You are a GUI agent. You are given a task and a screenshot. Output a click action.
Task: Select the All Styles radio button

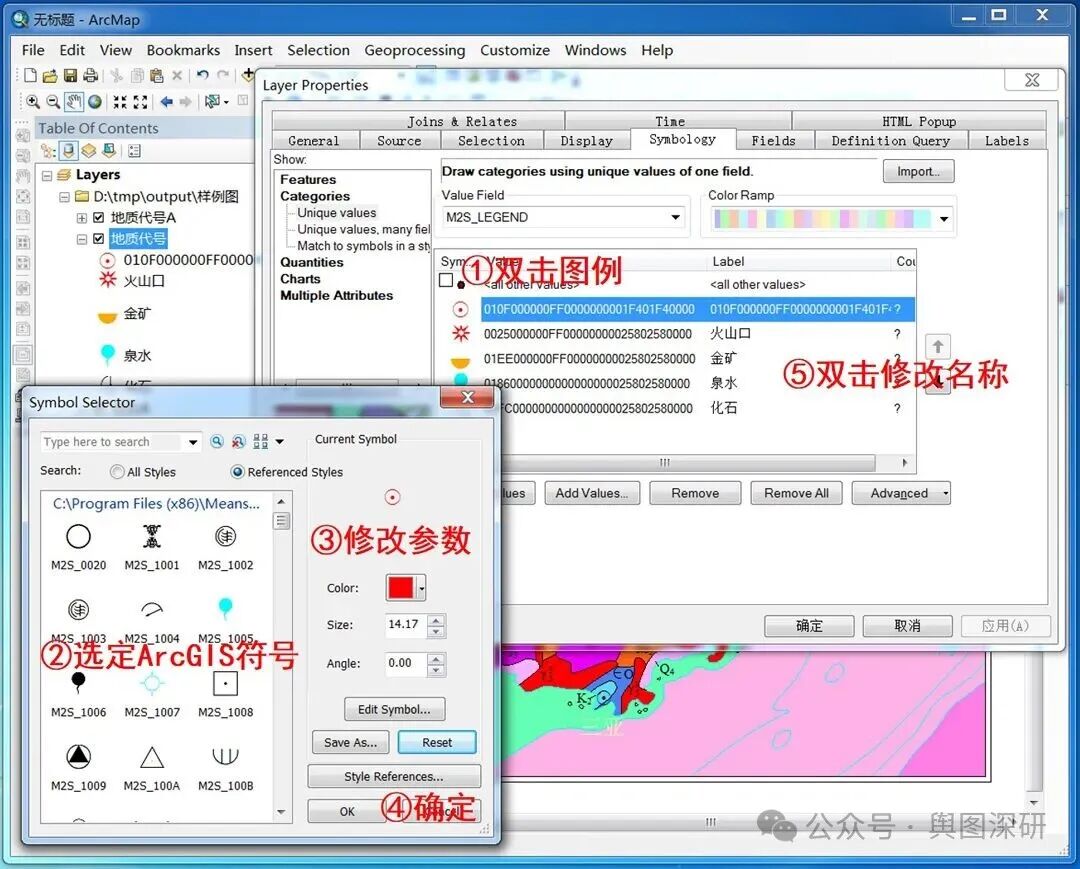pos(117,472)
